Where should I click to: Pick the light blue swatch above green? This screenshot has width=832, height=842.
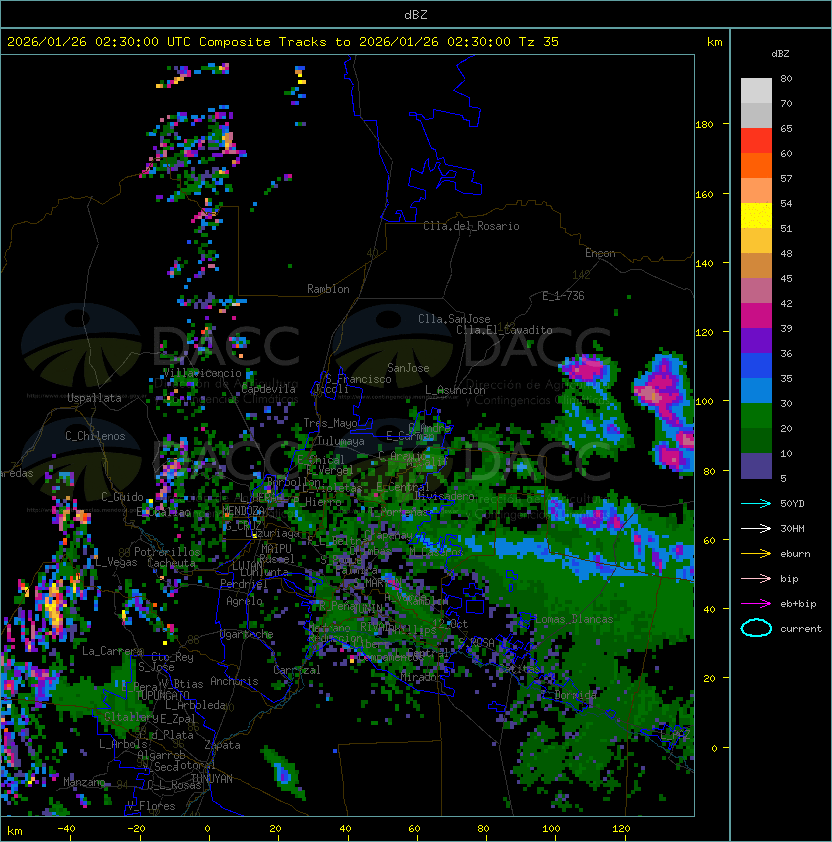(756, 390)
